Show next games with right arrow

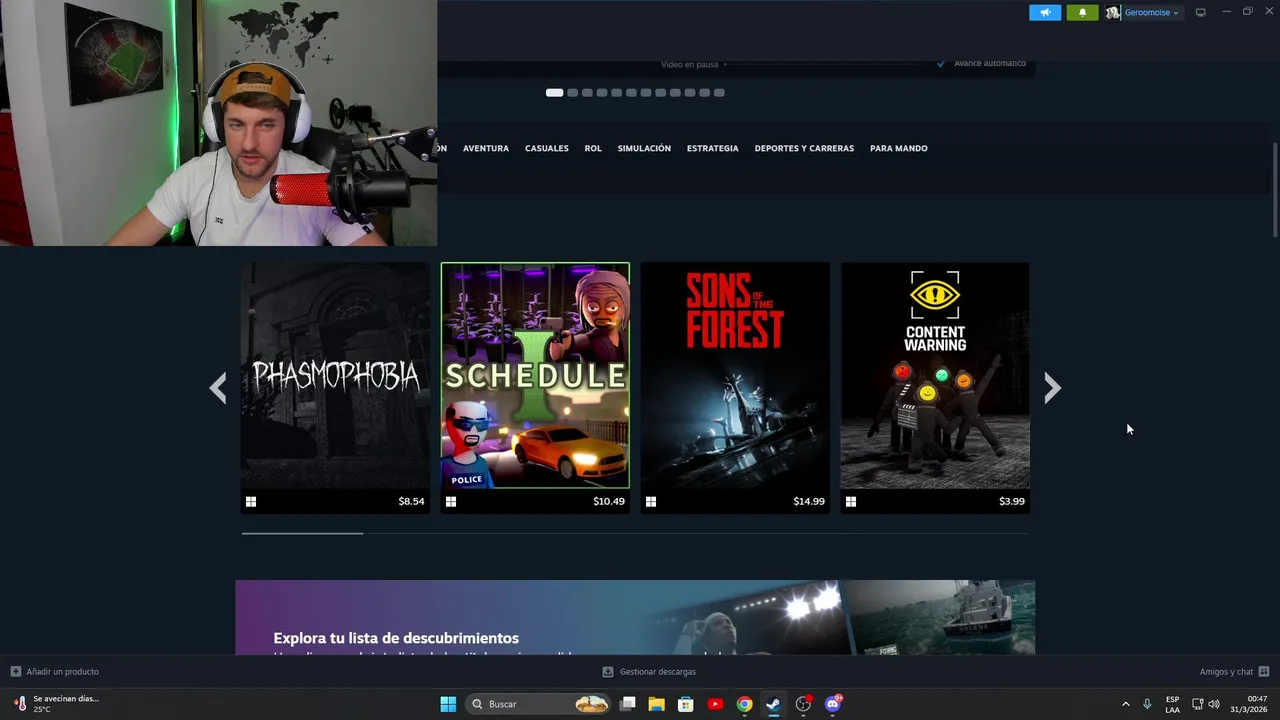coord(1052,388)
